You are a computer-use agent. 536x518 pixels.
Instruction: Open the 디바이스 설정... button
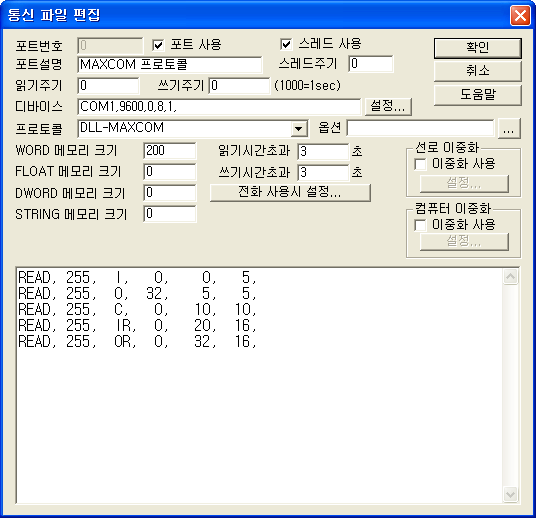(388, 107)
